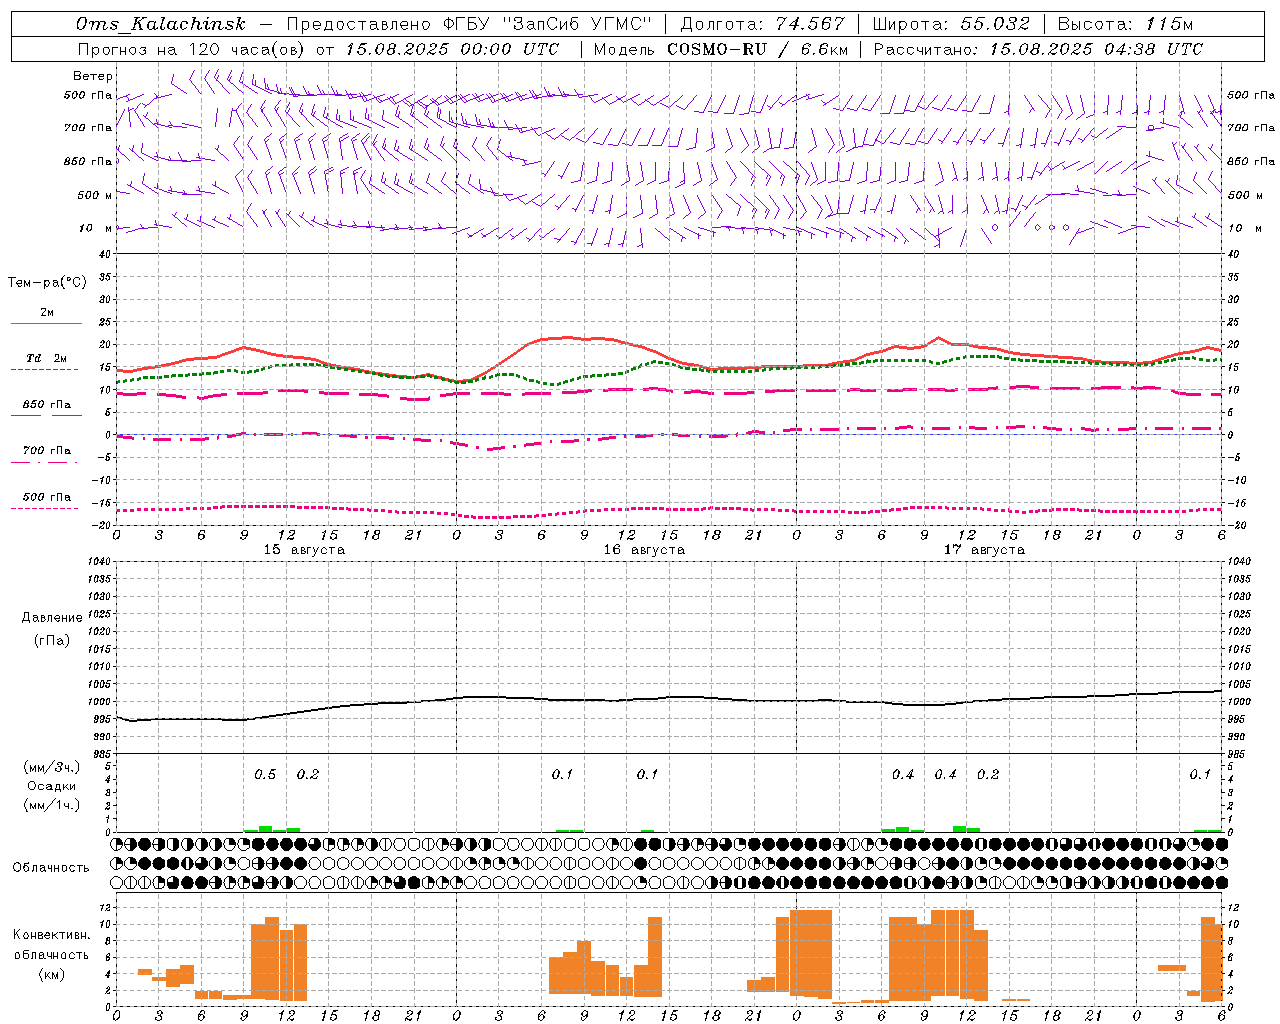Click the 16 августа date label
Viewport: 1280px width, 1024px height.
(x=644, y=550)
